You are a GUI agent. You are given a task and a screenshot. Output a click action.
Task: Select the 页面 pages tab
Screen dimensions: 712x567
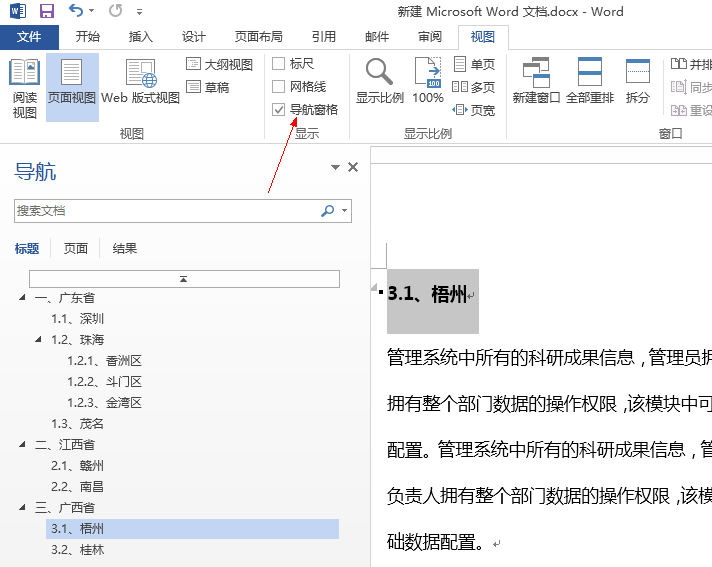75,248
